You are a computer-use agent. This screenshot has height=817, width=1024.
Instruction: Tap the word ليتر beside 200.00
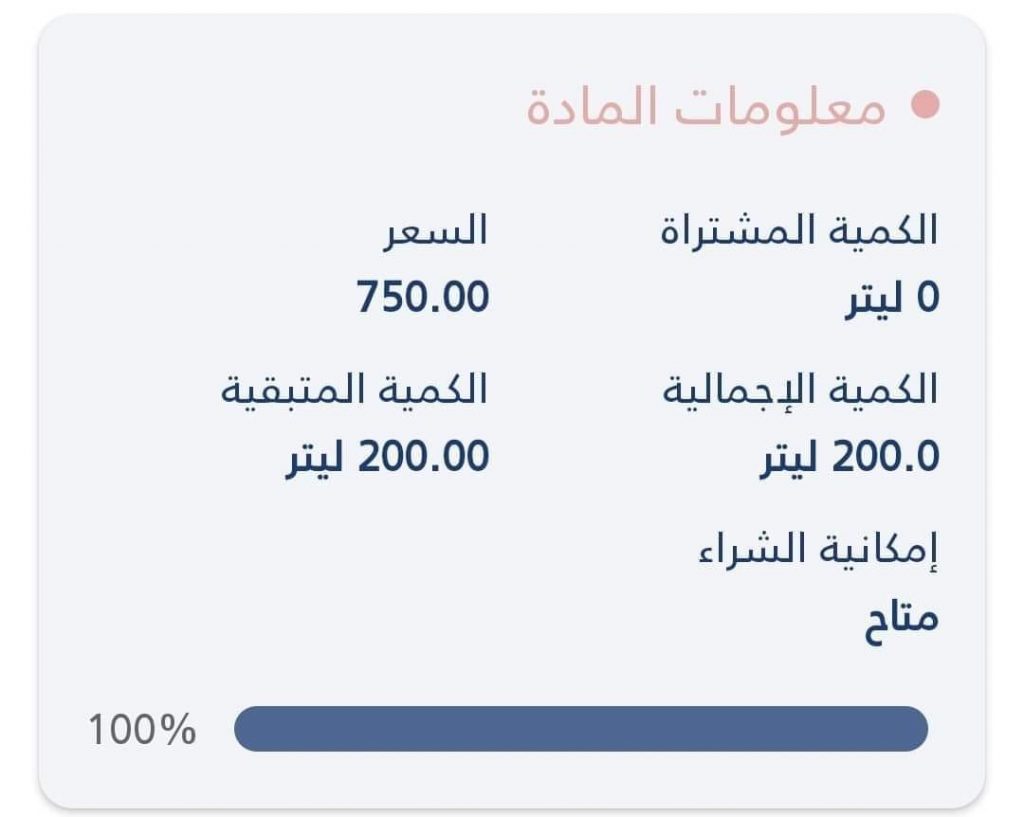pos(314,458)
